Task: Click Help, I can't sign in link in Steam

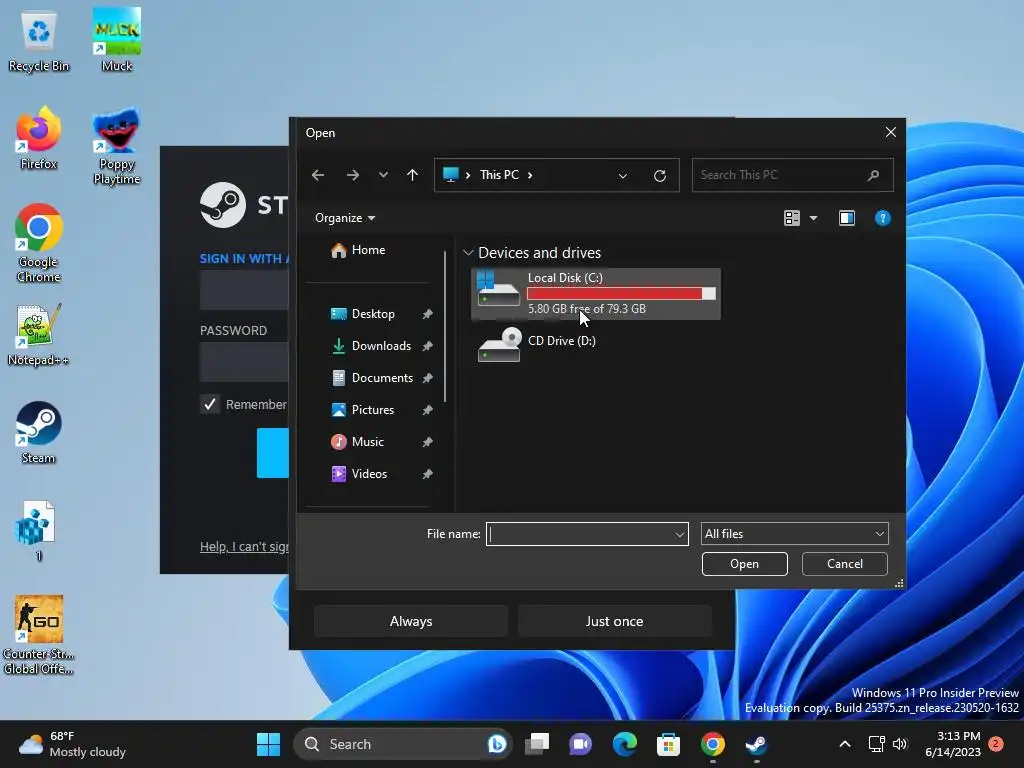Action: [244, 547]
